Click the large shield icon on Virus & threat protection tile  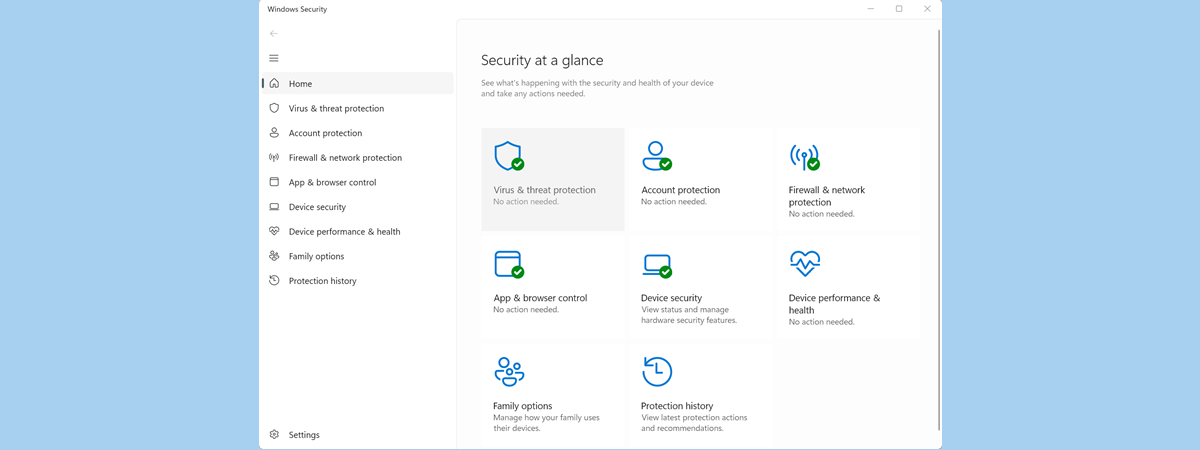pos(509,156)
